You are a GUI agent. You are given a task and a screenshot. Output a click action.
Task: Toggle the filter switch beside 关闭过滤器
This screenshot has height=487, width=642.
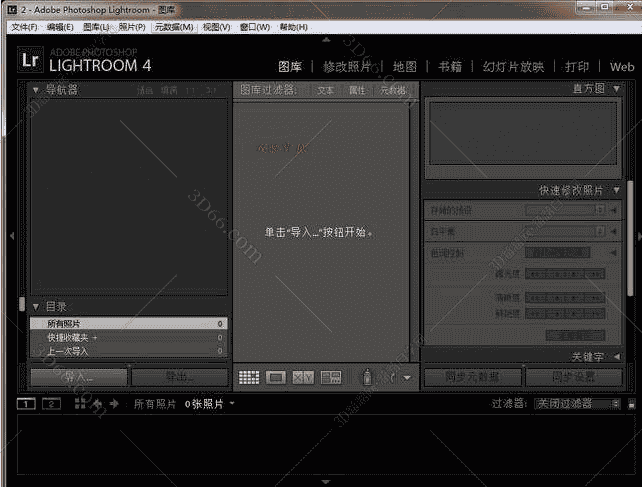tap(631, 404)
